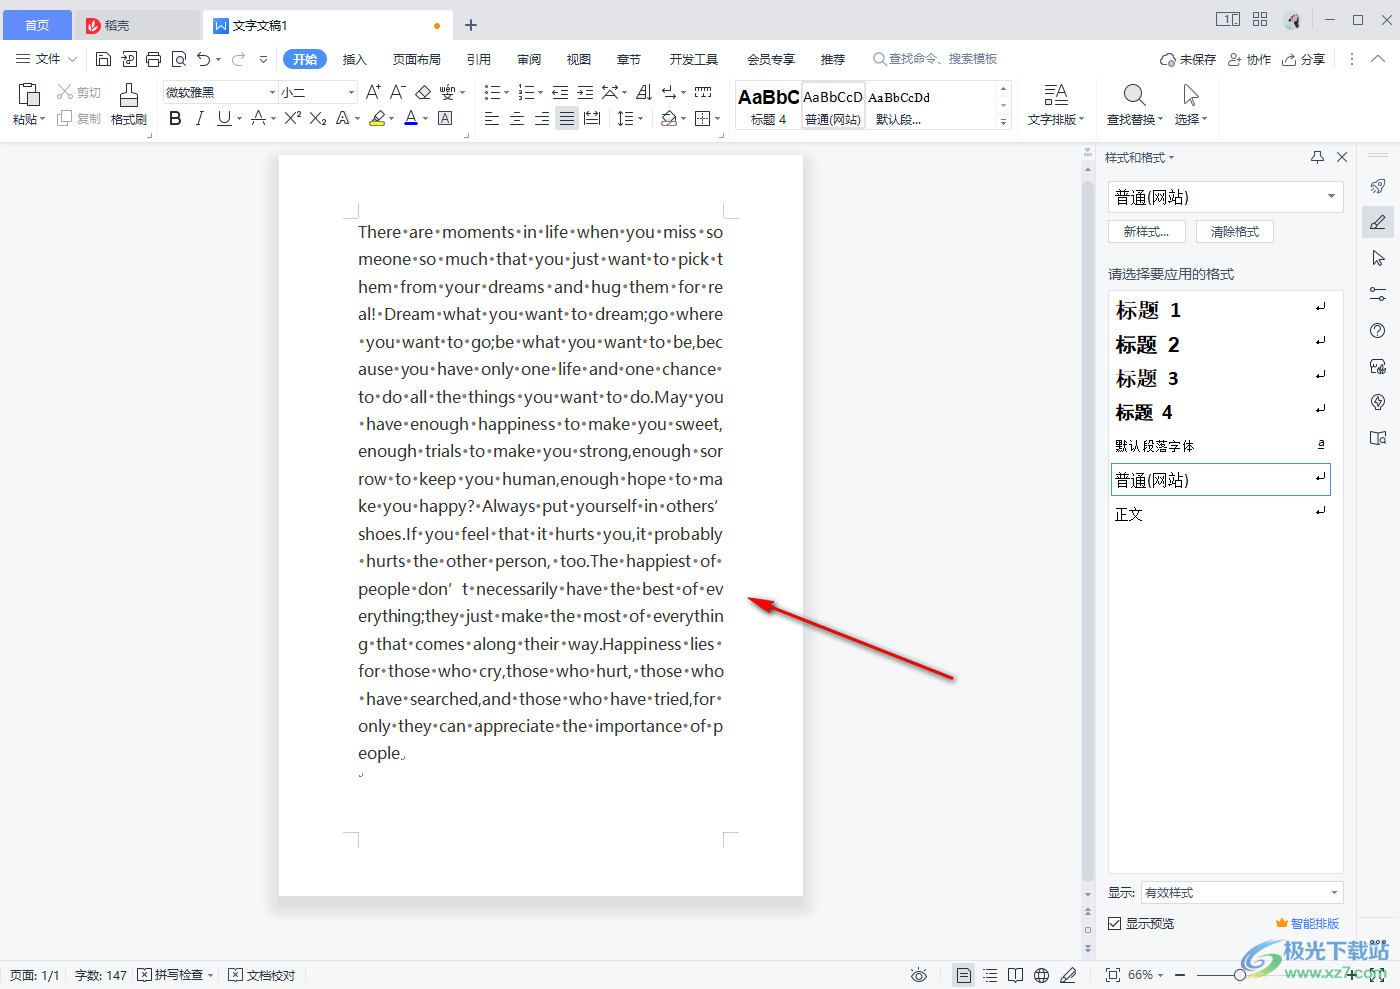1400x989 pixels.
Task: Center align the paragraph
Action: 517,118
